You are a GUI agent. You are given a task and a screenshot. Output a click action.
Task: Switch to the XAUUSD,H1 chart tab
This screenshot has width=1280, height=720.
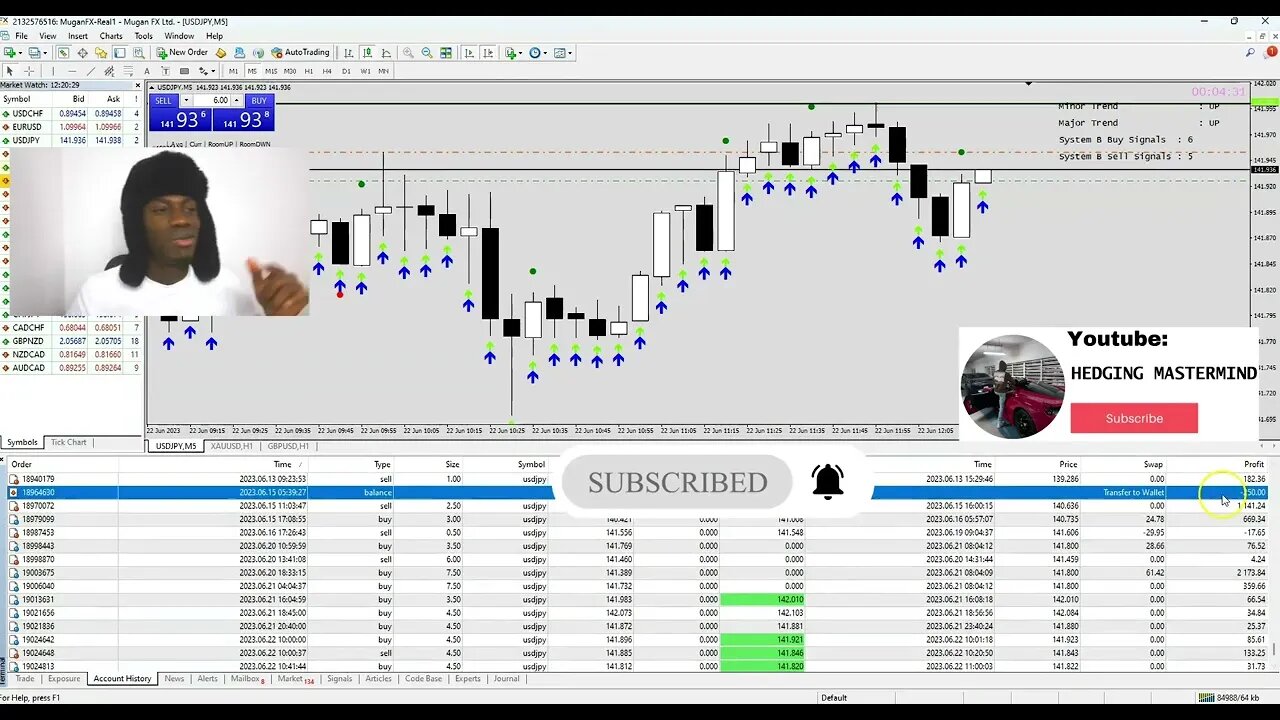coord(232,446)
